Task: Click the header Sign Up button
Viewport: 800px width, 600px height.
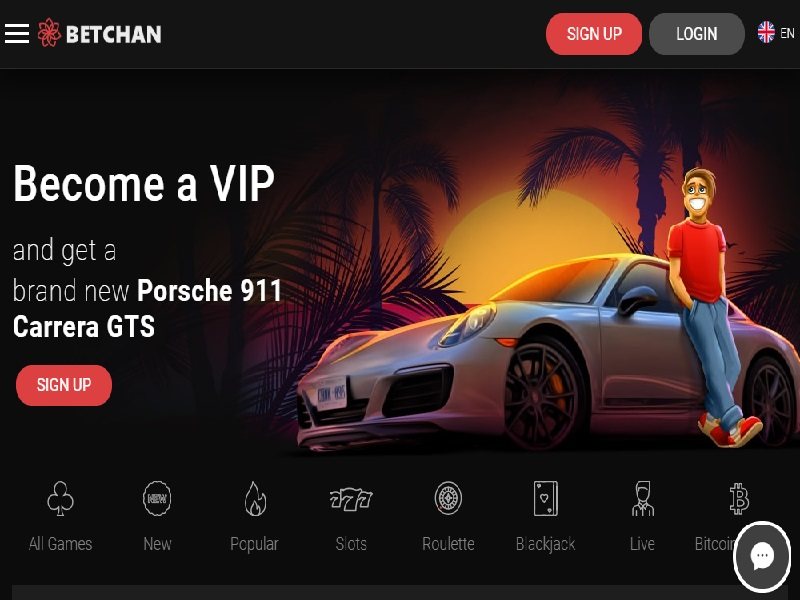Action: tap(594, 34)
